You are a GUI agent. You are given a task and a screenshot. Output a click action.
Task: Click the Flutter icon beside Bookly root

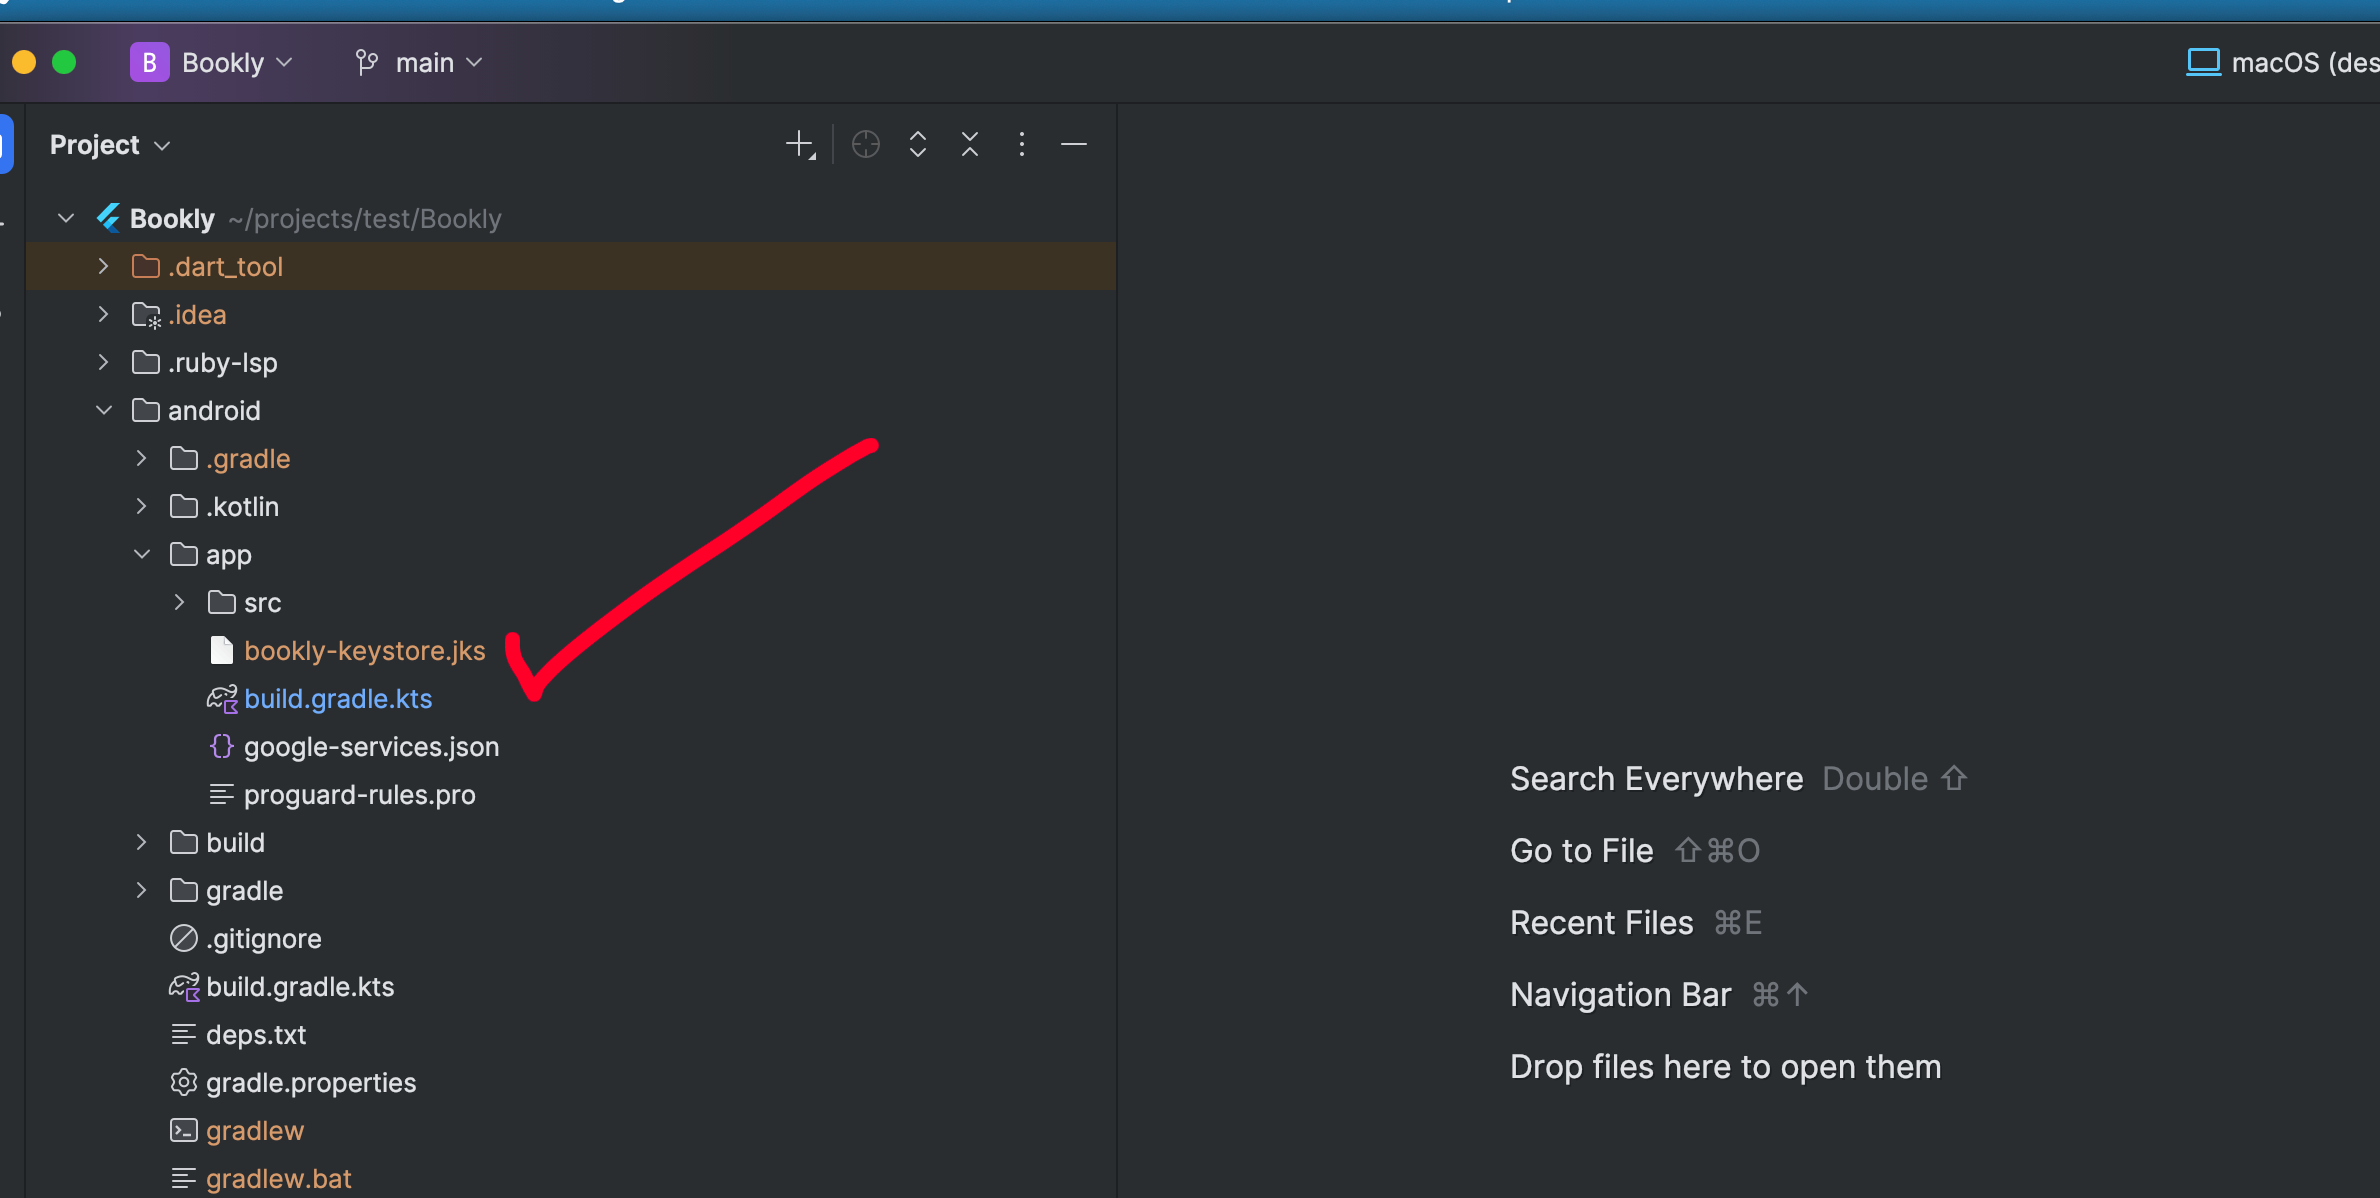[x=109, y=218]
